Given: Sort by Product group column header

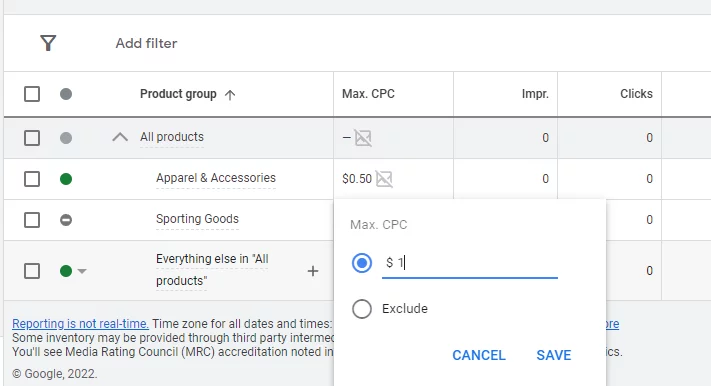Looking at the screenshot, I should pyautogui.click(x=178, y=94).
